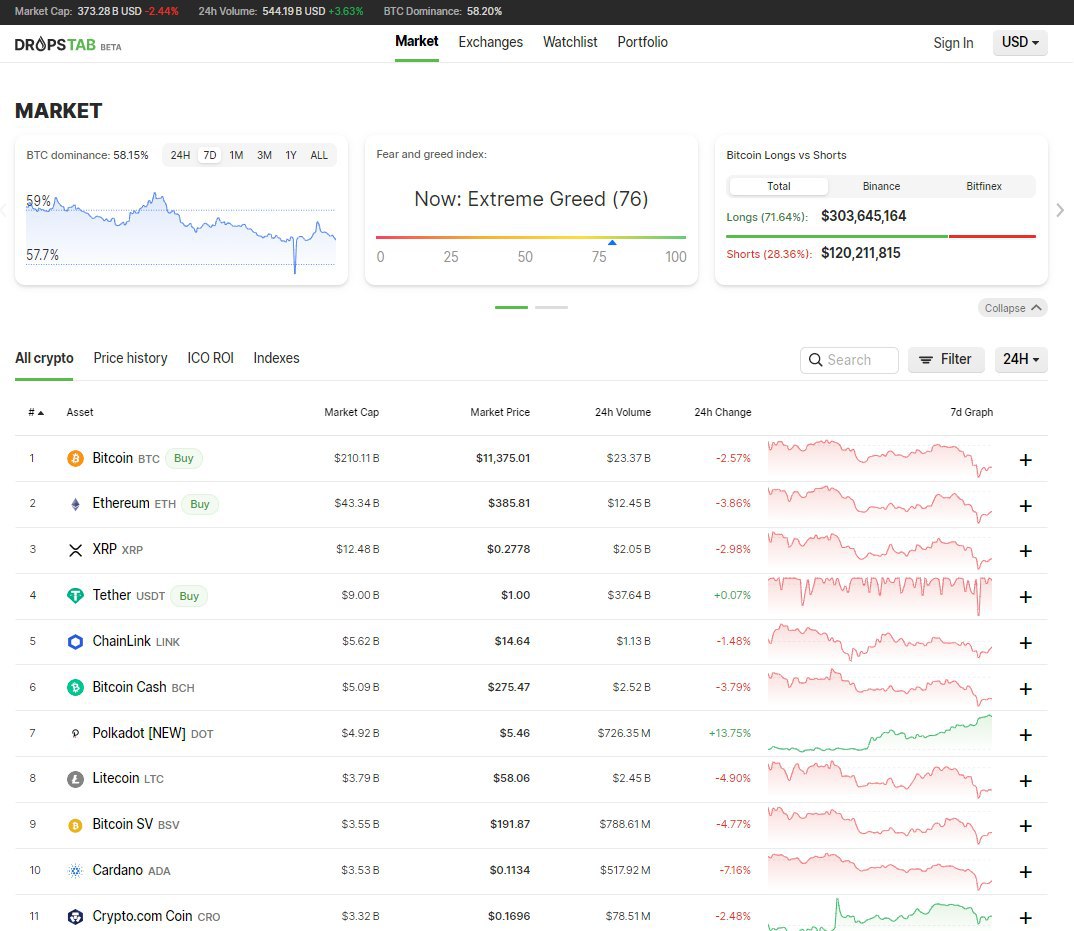Open the Filter button
The width and height of the screenshot is (1074, 931).
[945, 359]
